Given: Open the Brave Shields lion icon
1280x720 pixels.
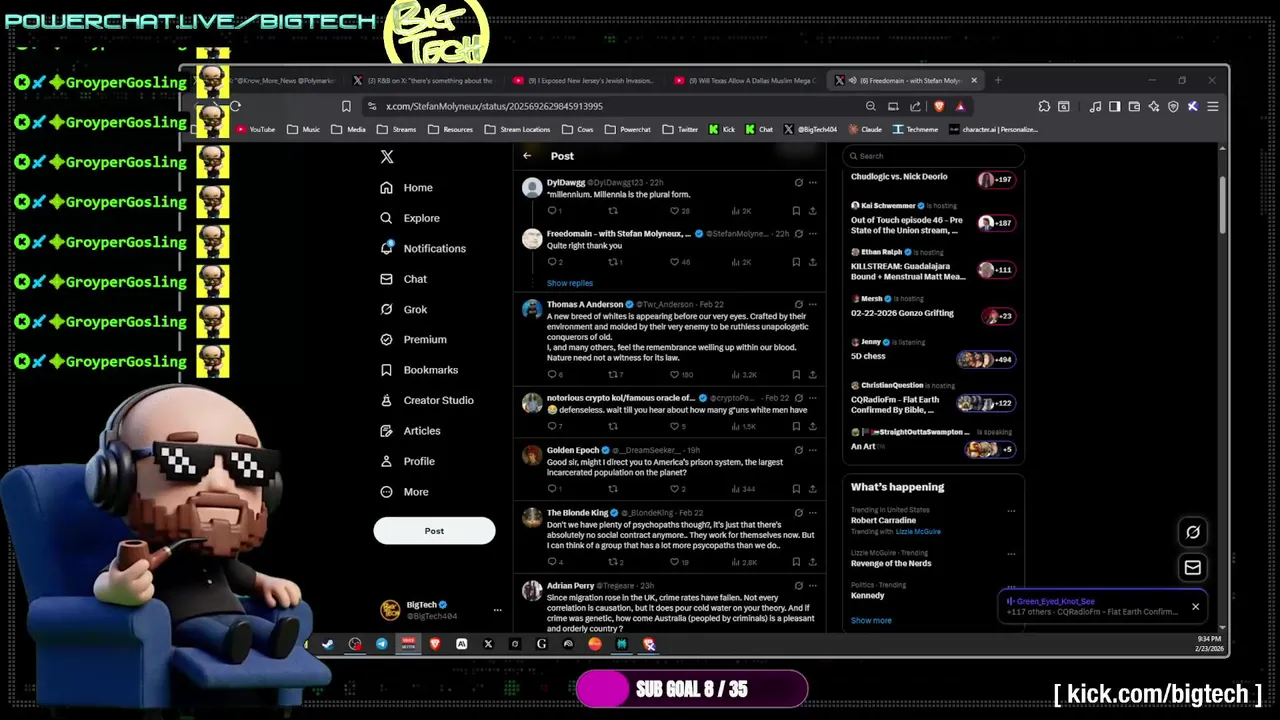Looking at the screenshot, I should tap(938, 106).
